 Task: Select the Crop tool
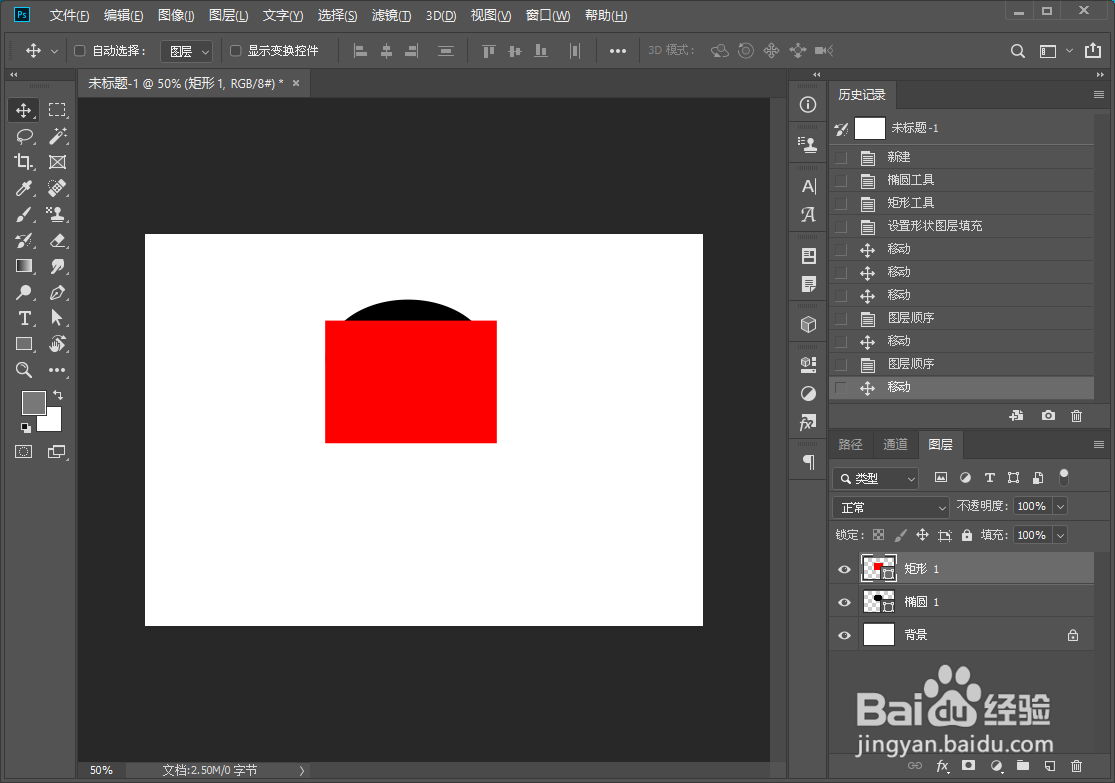click(23, 162)
